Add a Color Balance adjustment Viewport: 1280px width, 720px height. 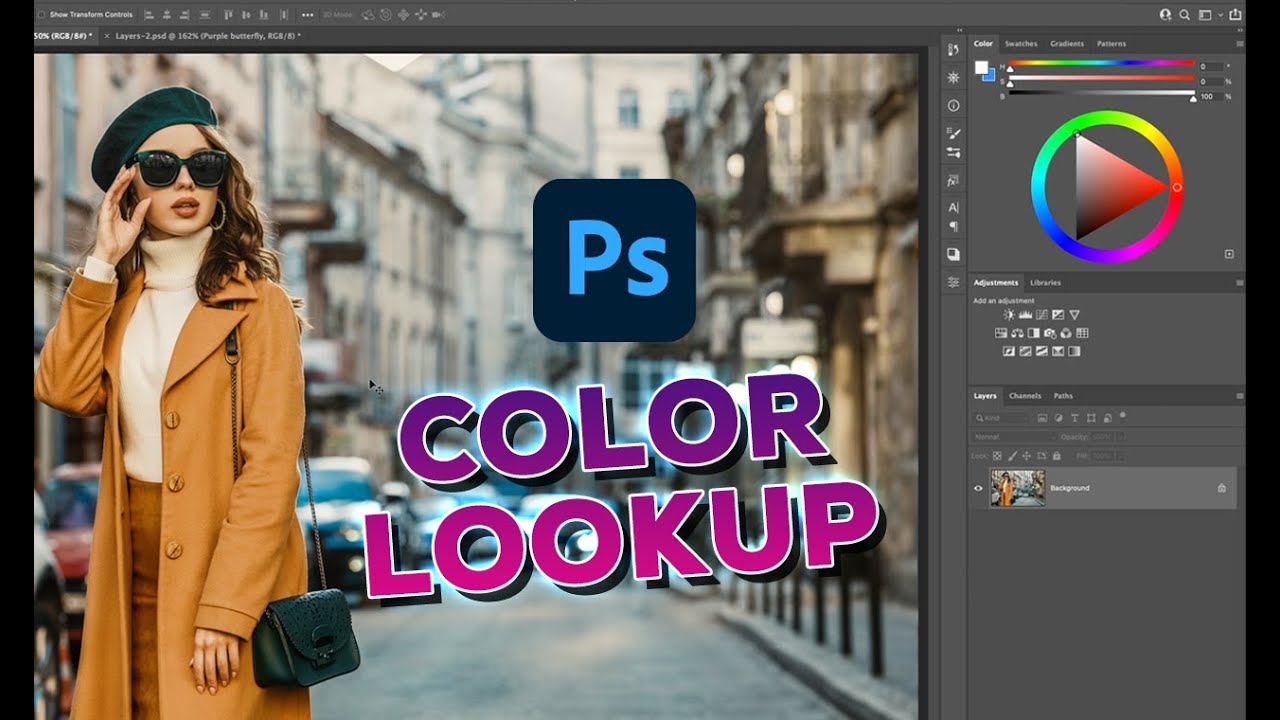click(1017, 333)
